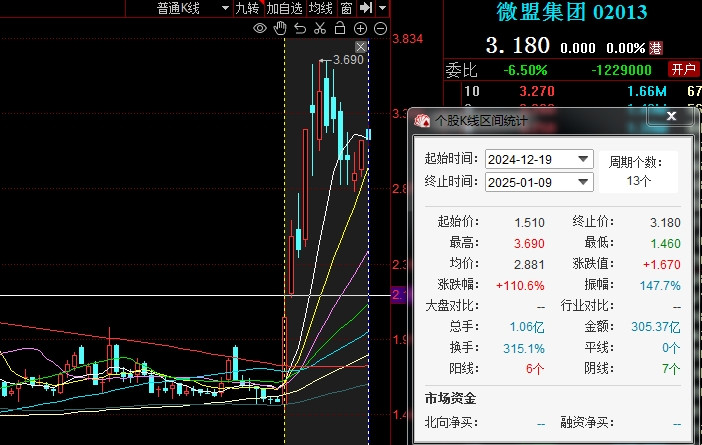
Task: Toggle the chart lock icon
Action: tap(340, 28)
